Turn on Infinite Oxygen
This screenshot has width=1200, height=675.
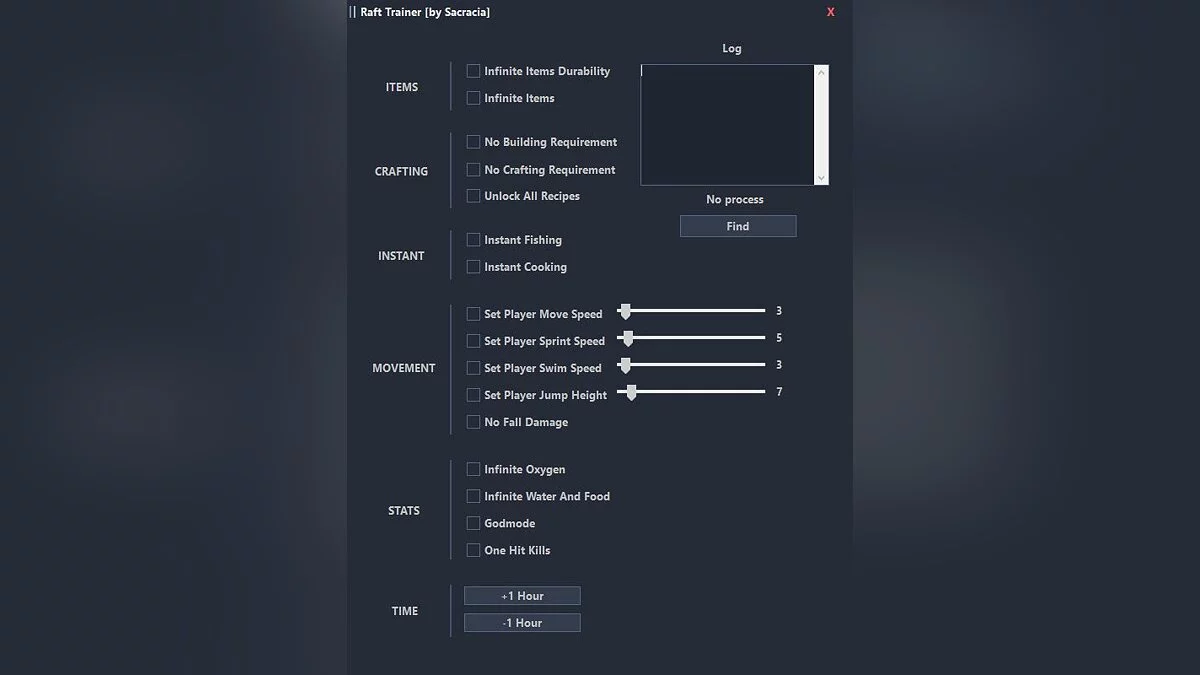473,469
